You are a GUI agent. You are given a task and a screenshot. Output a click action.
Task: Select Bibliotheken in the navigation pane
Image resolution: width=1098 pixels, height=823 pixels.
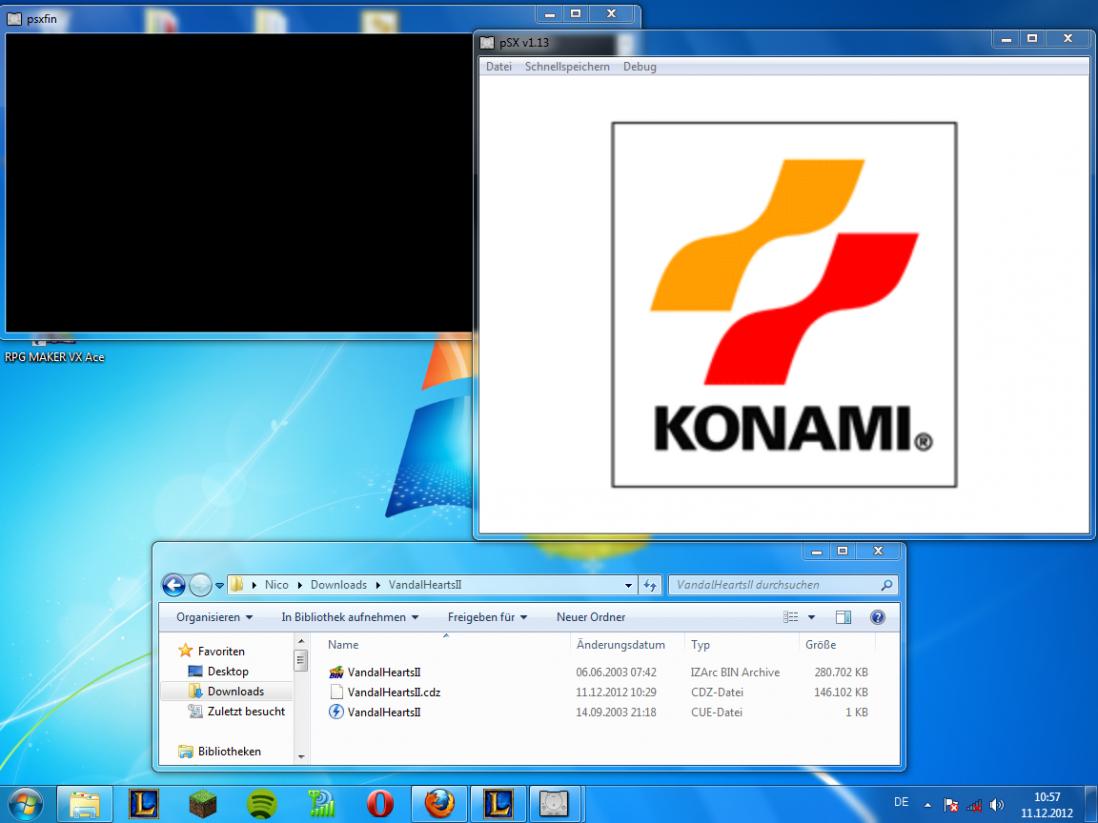coord(229,751)
